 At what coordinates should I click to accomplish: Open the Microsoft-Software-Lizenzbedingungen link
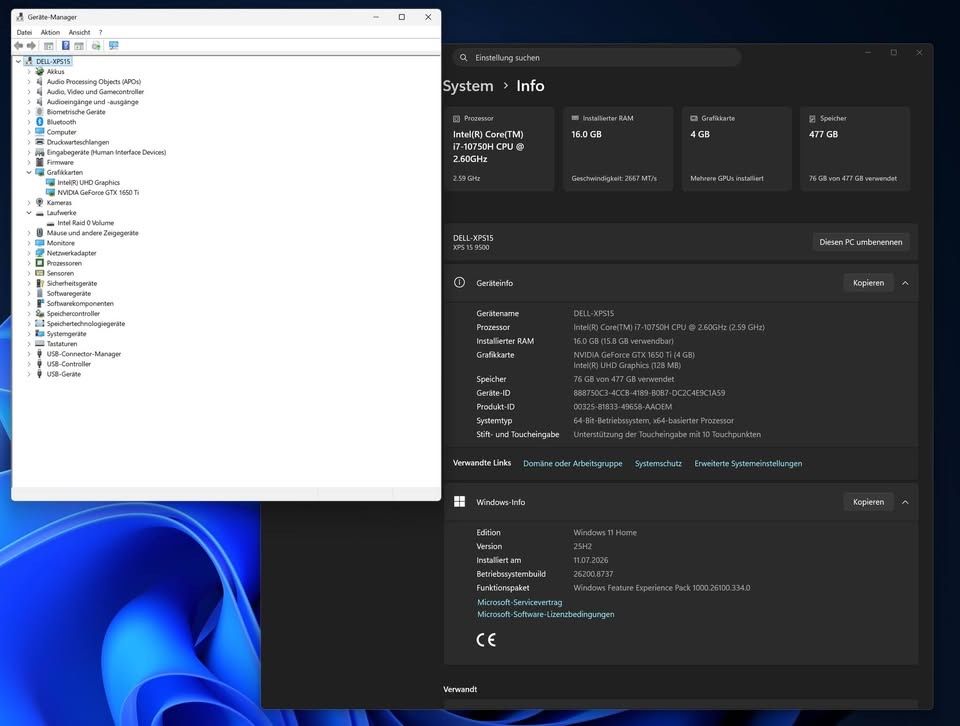(x=546, y=614)
